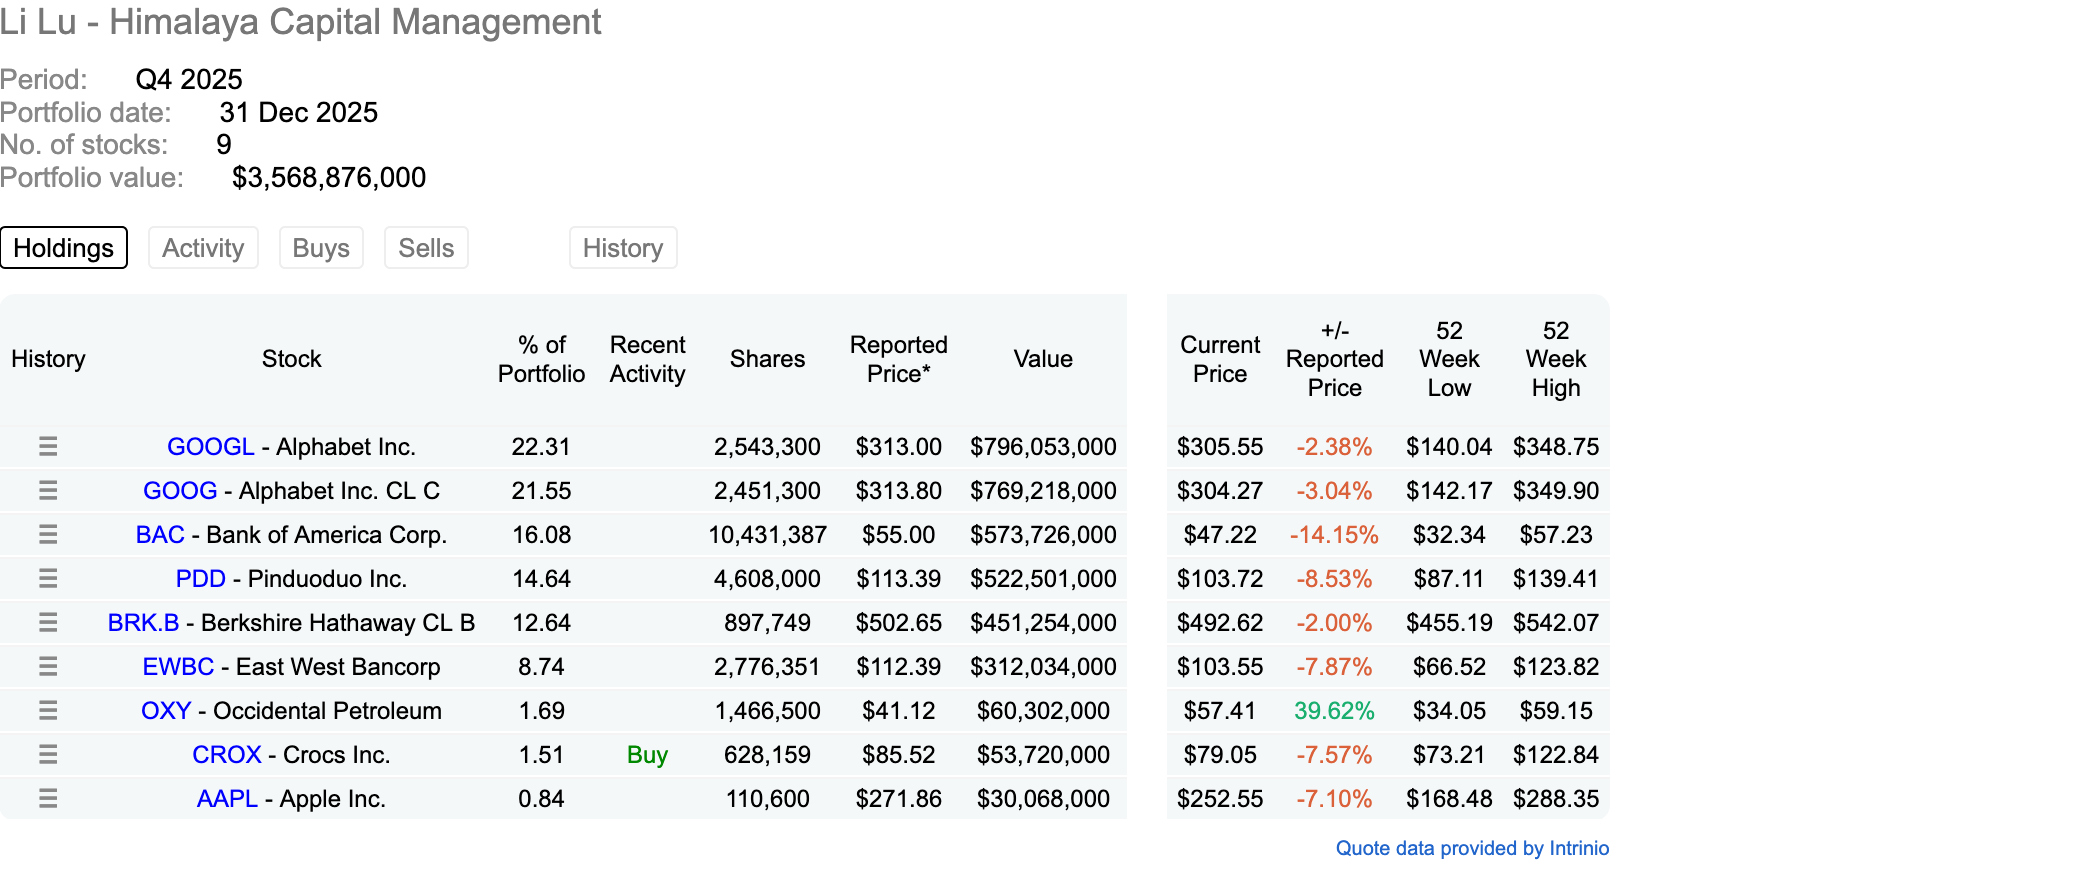Sort by the Shares column header

coord(767,359)
